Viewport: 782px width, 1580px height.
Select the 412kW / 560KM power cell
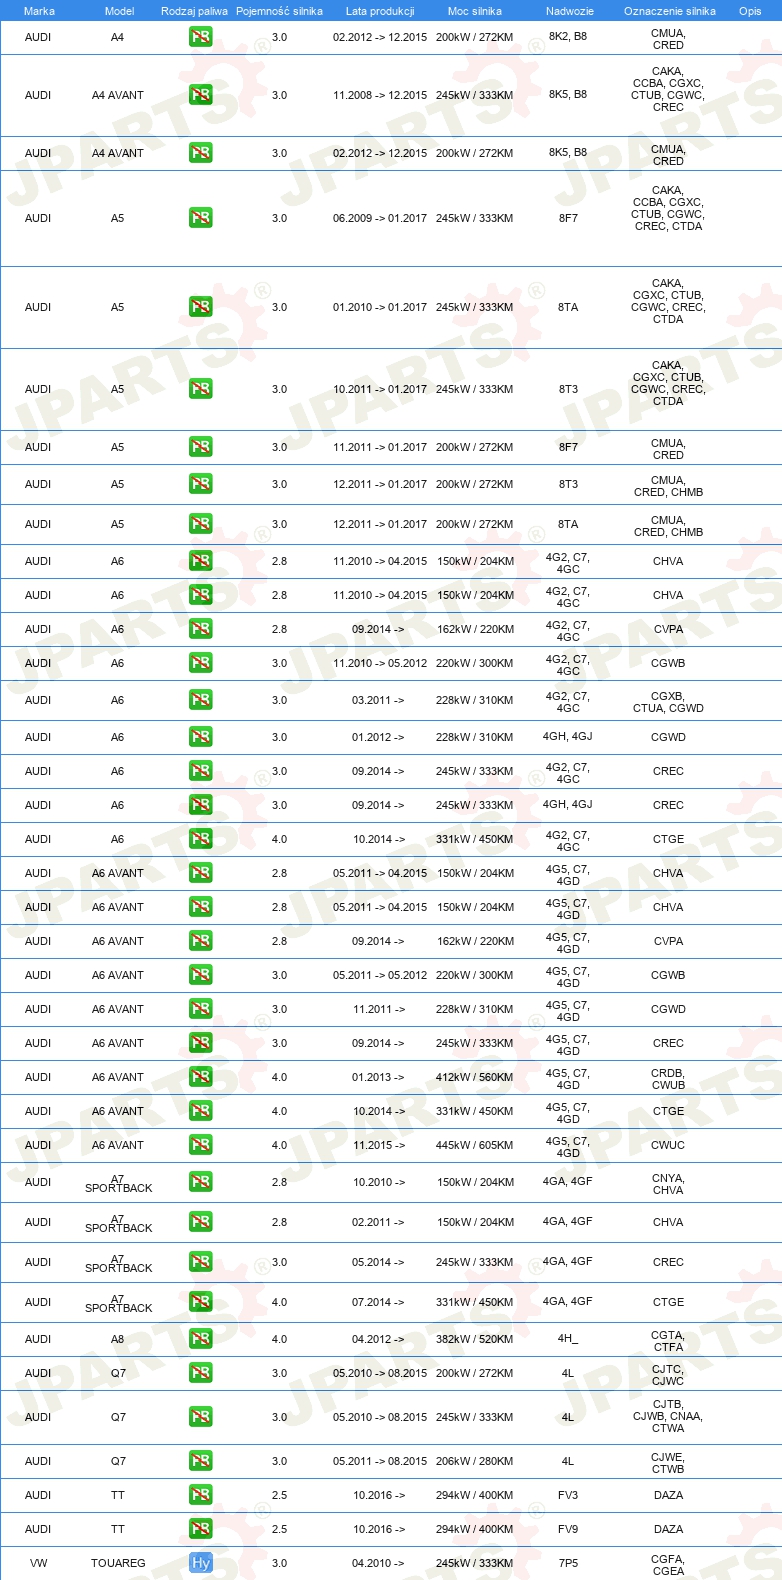click(475, 1077)
